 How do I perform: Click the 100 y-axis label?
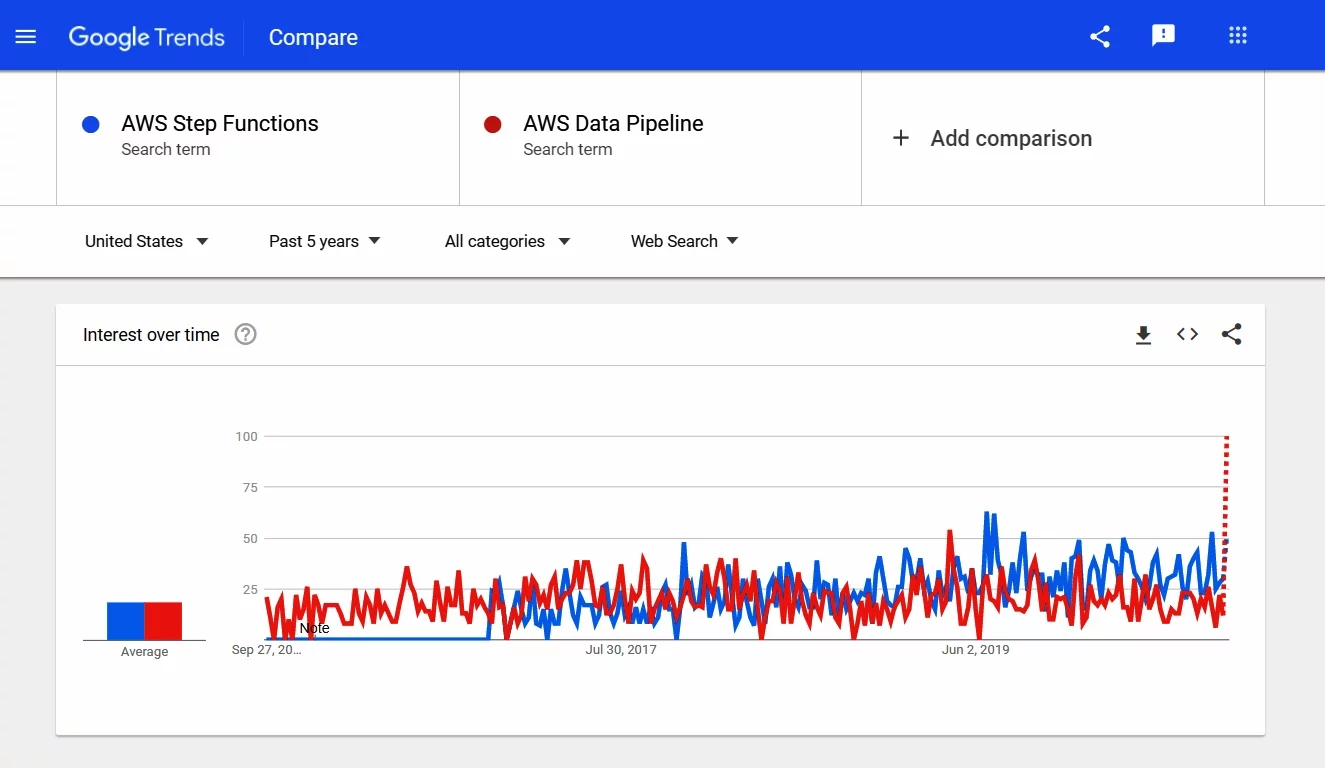click(246, 436)
